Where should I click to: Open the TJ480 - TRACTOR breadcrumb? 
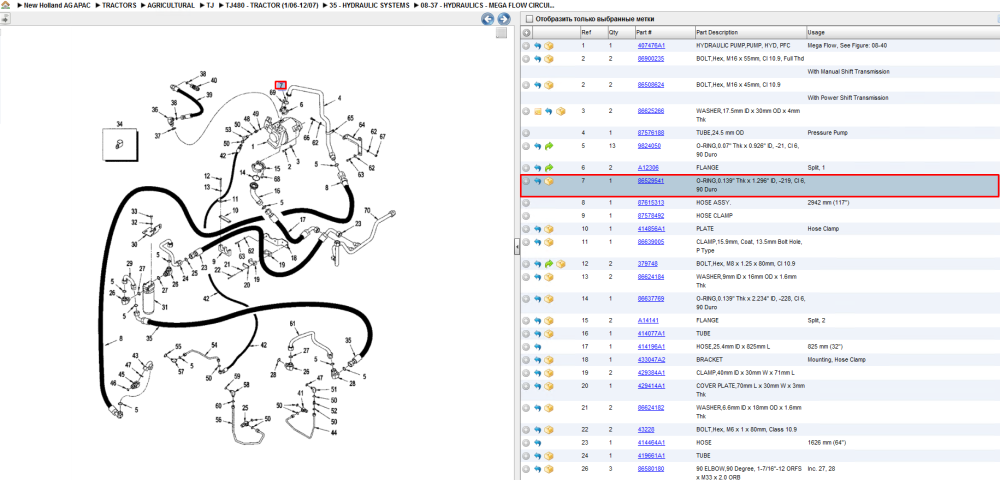272,5
